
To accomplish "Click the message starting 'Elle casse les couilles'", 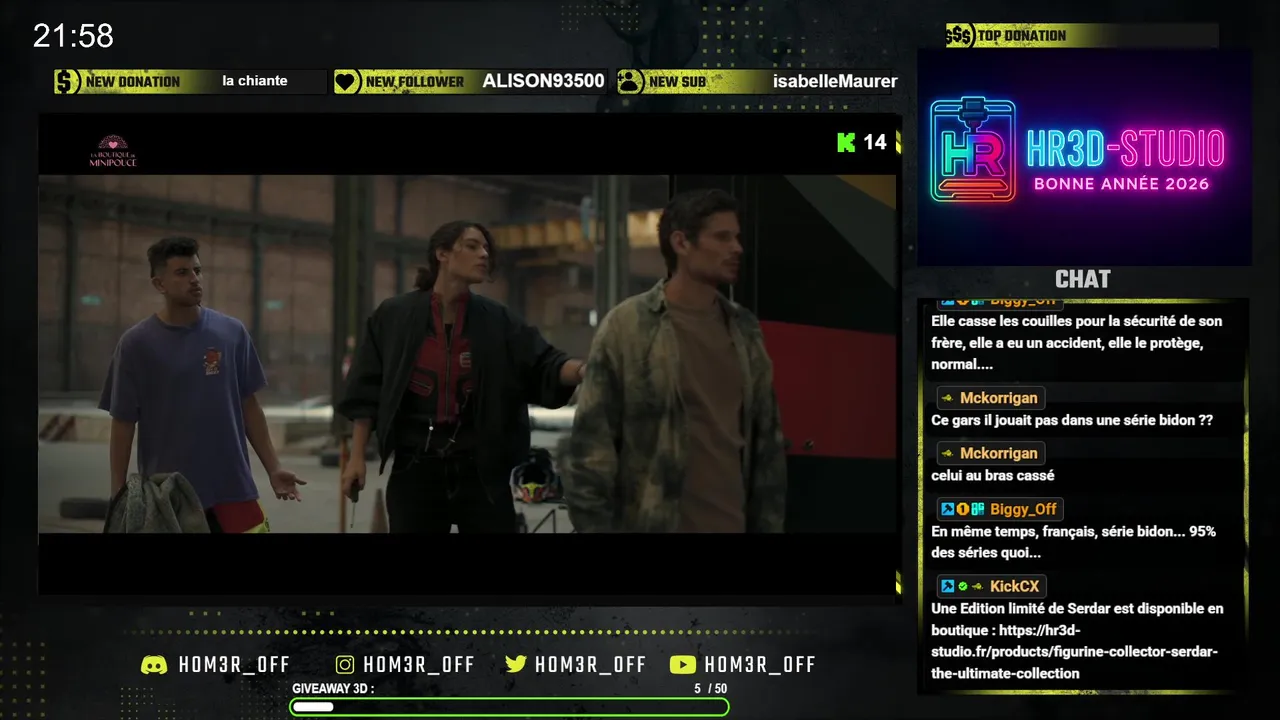I will coord(1076,343).
